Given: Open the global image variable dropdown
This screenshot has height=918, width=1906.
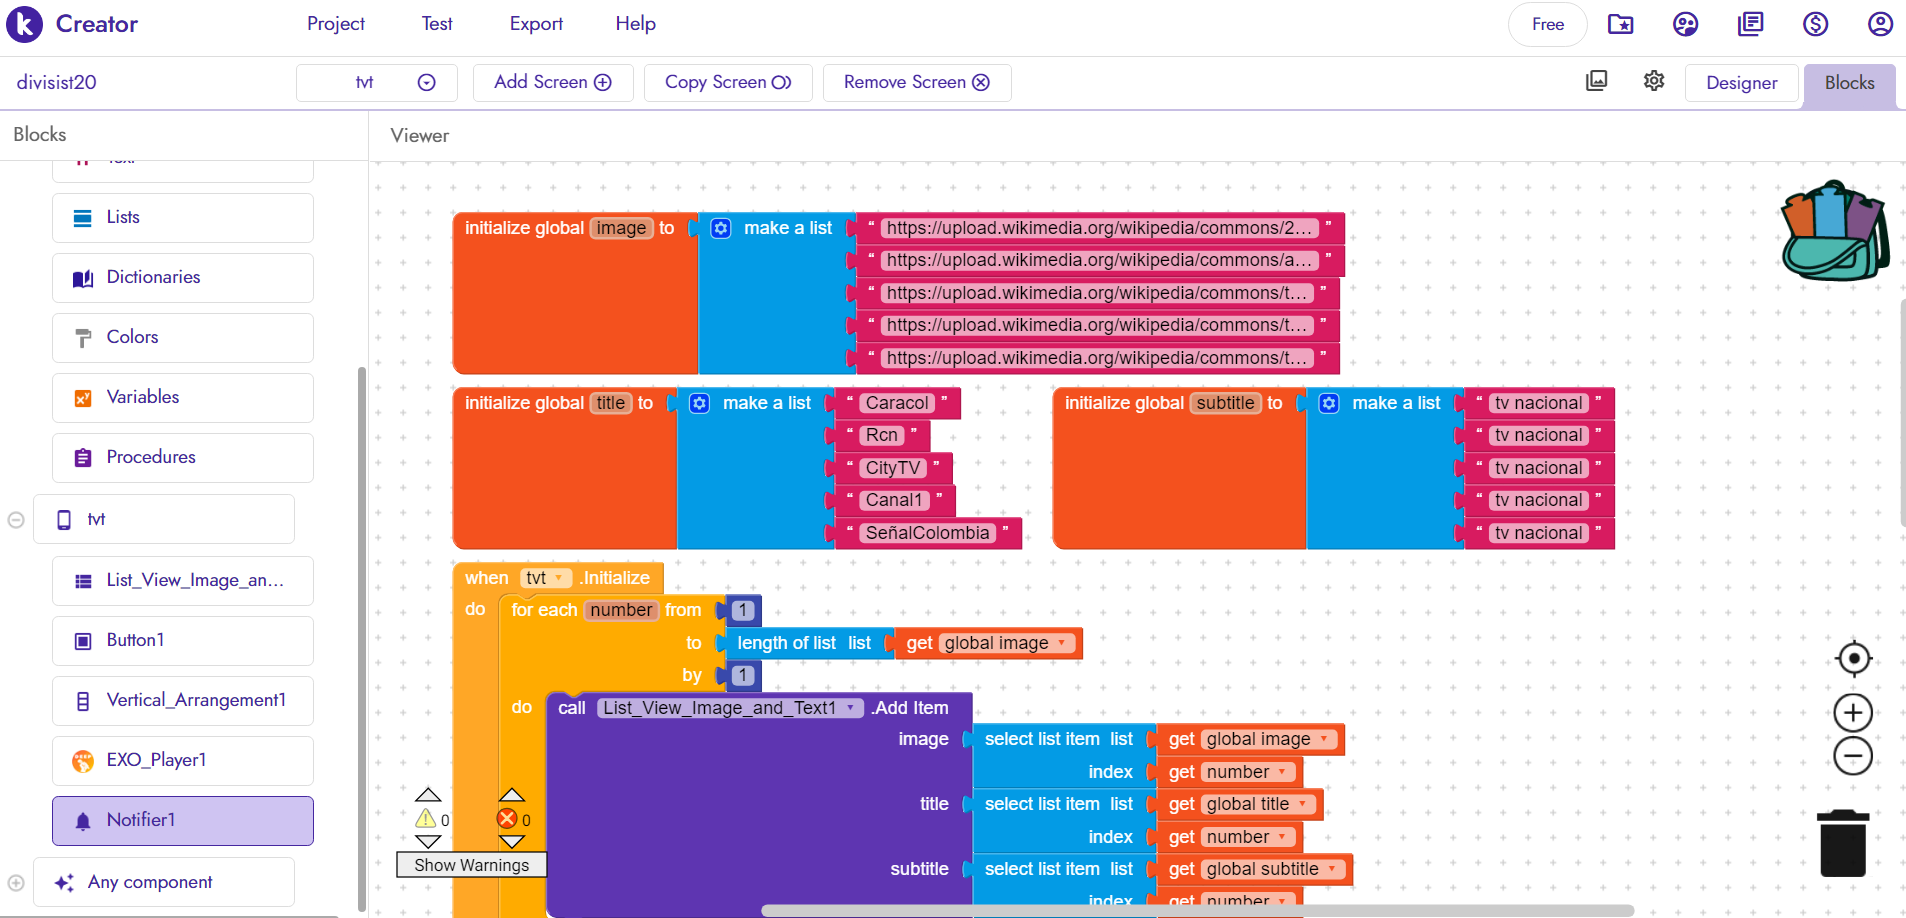Looking at the screenshot, I should point(1062,643).
